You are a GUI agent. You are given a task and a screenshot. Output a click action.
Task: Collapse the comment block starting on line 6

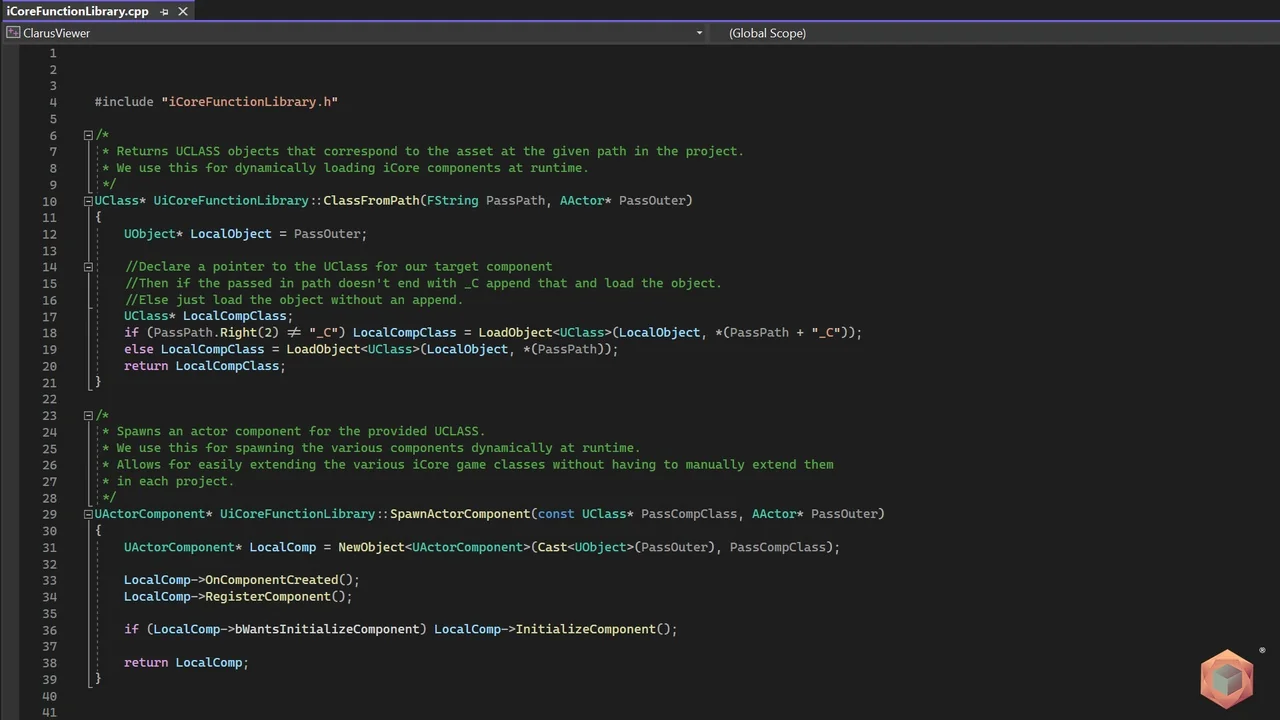pos(88,135)
